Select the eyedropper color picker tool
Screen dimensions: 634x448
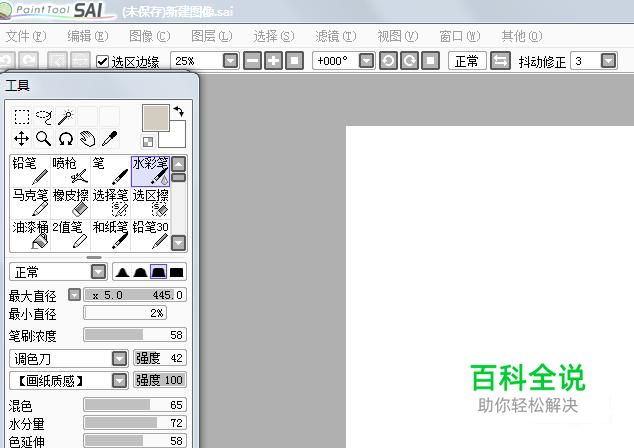tap(109, 138)
